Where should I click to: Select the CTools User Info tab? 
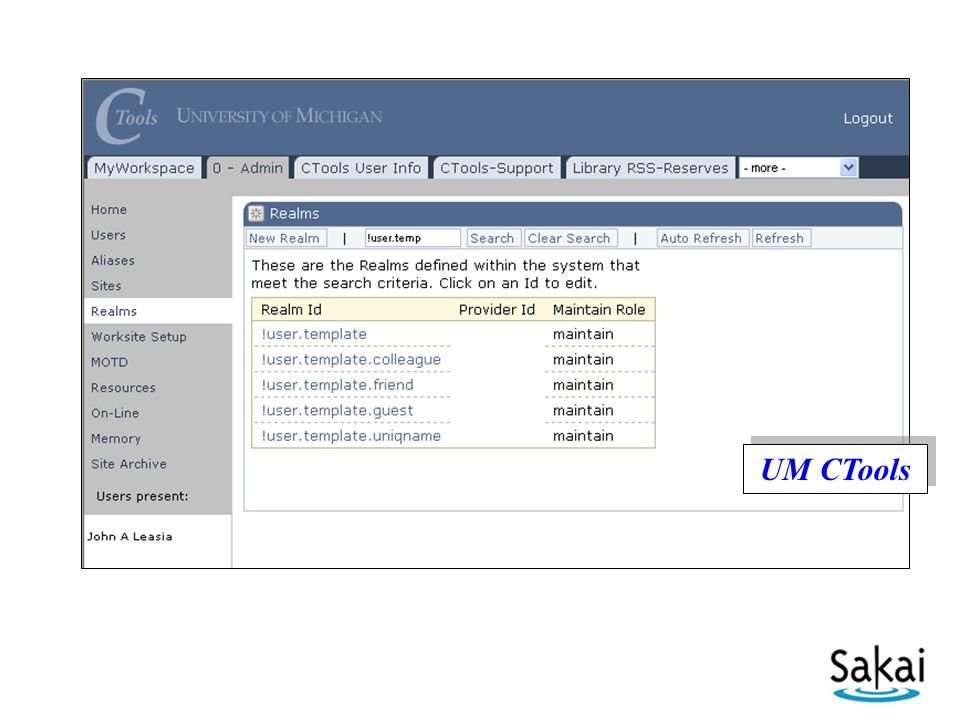(361, 168)
